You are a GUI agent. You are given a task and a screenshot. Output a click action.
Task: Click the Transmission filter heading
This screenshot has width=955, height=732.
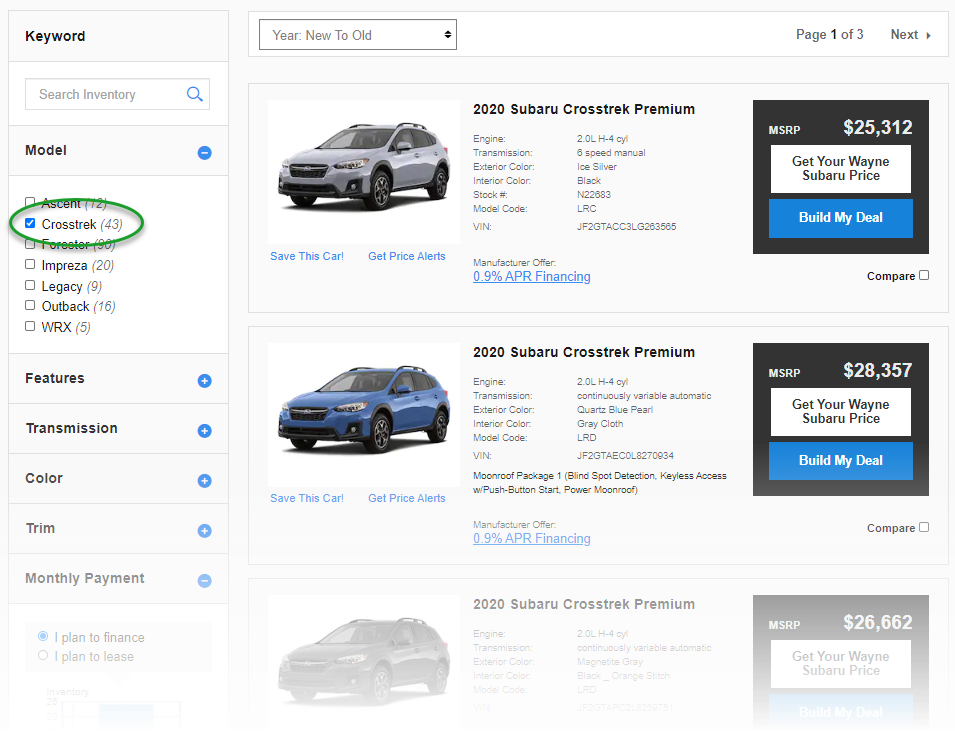71,428
